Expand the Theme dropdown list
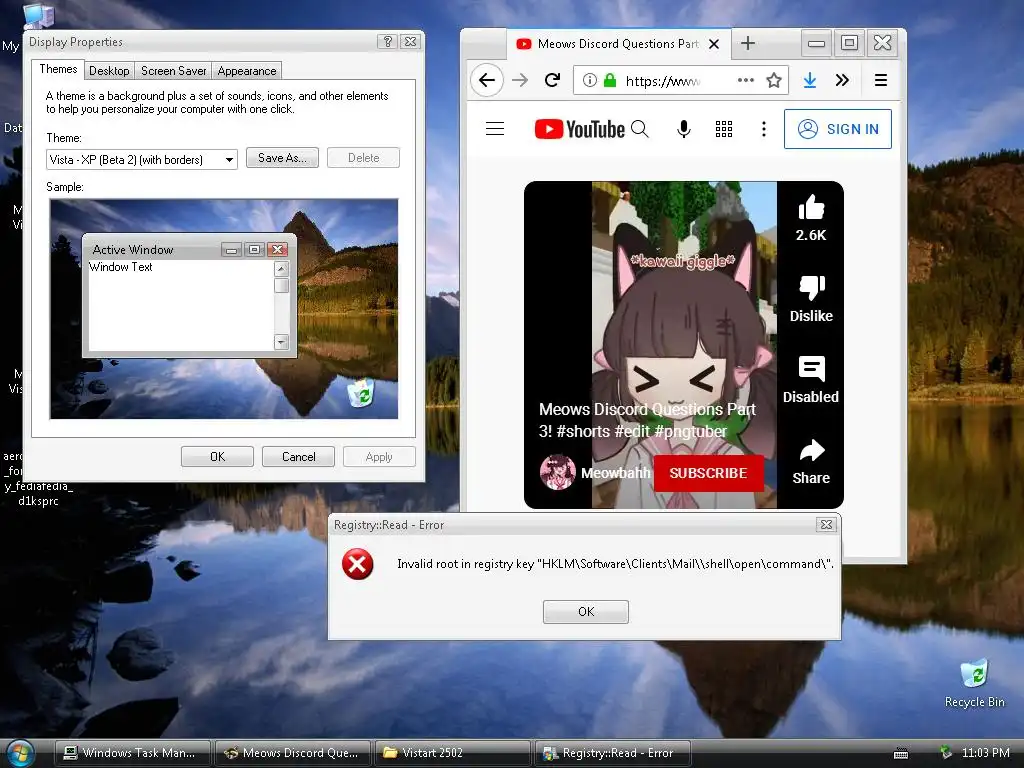 click(x=229, y=159)
